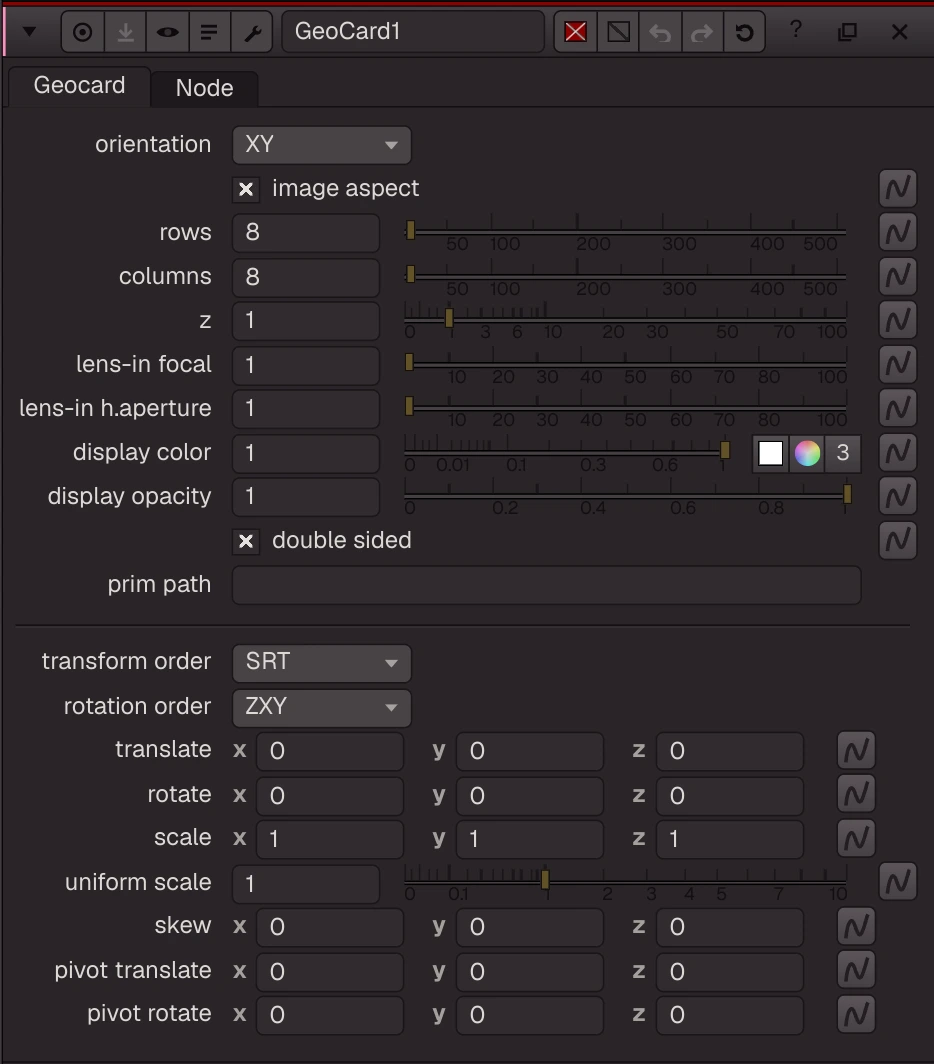Open animation menu for uniform scale
934x1064 pixels.
click(x=898, y=882)
